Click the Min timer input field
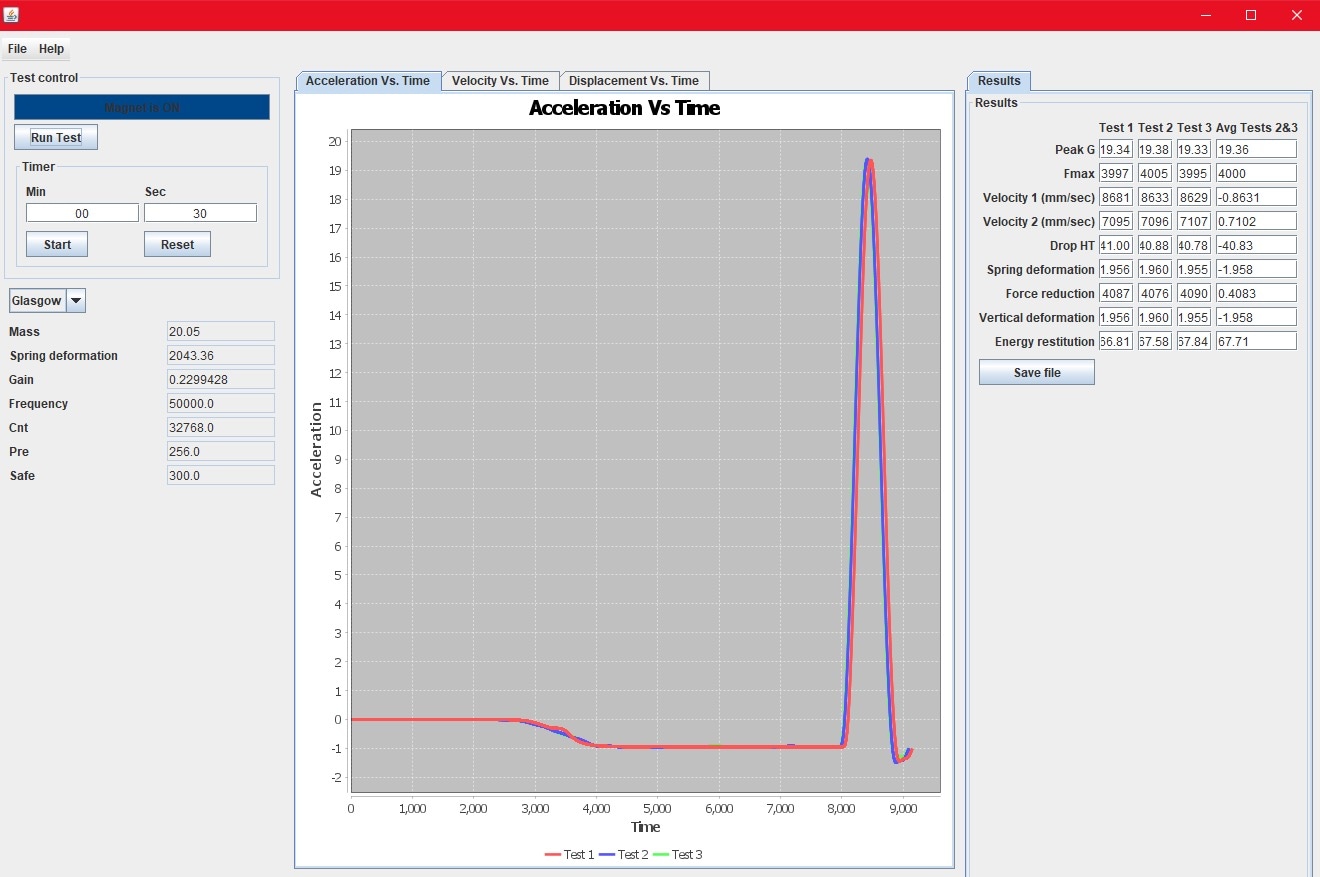 point(82,213)
